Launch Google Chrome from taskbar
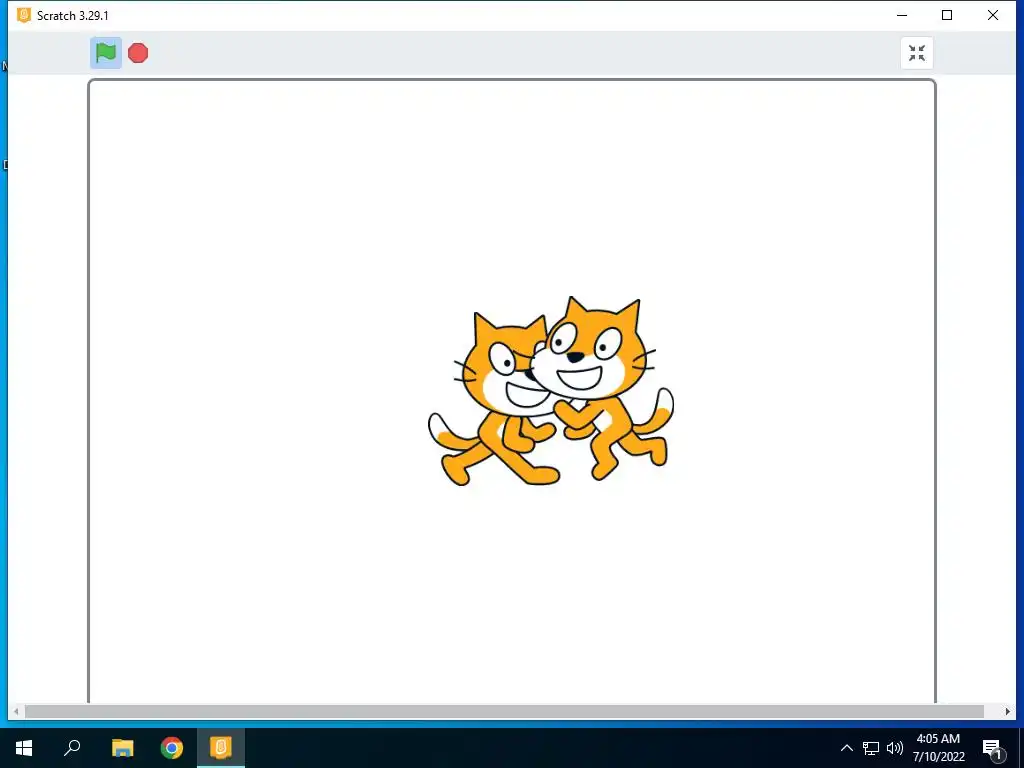 172,748
